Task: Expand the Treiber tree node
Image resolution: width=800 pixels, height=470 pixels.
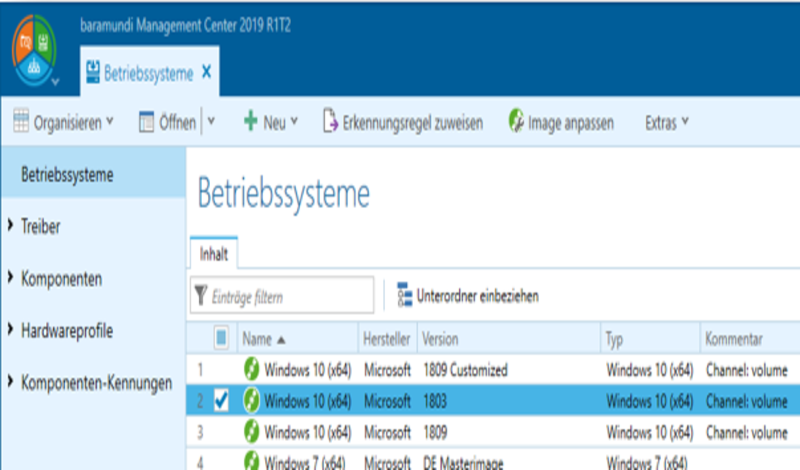Action: 10,225
